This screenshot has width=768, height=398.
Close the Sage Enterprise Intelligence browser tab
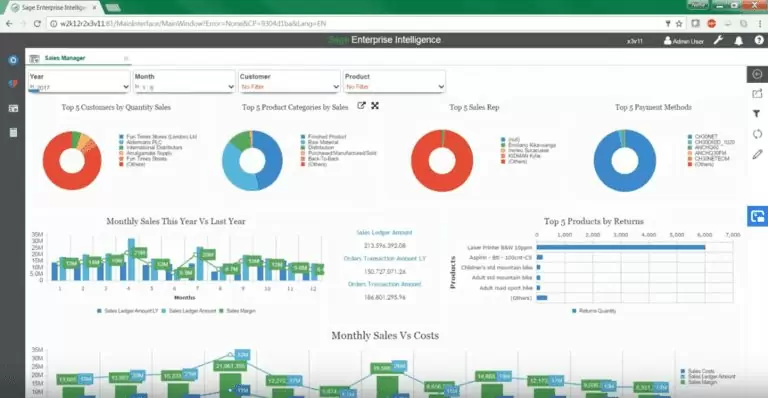click(x=95, y=8)
